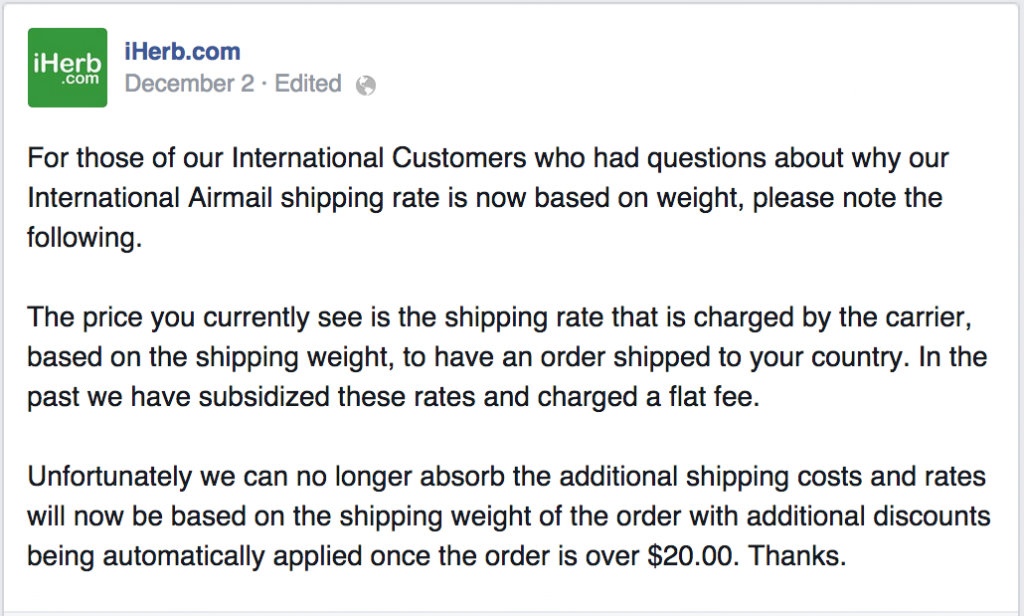This screenshot has height=616, width=1024.
Task: Click the "International Airmail" phrase
Action: (x=150, y=198)
